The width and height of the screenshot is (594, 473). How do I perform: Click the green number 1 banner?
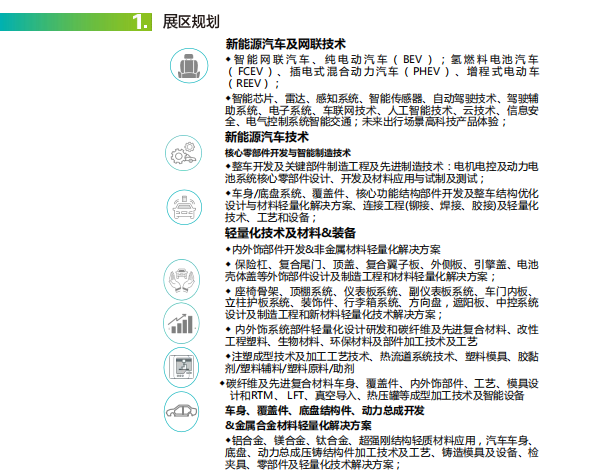tap(76, 22)
